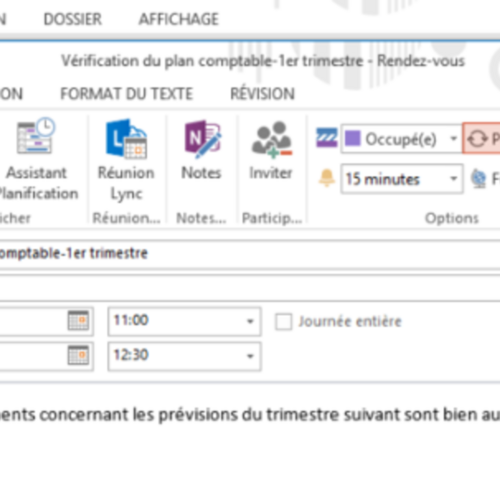Screen dimensions: 500x500
Task: Click the striped show-as status icon
Action: click(327, 138)
